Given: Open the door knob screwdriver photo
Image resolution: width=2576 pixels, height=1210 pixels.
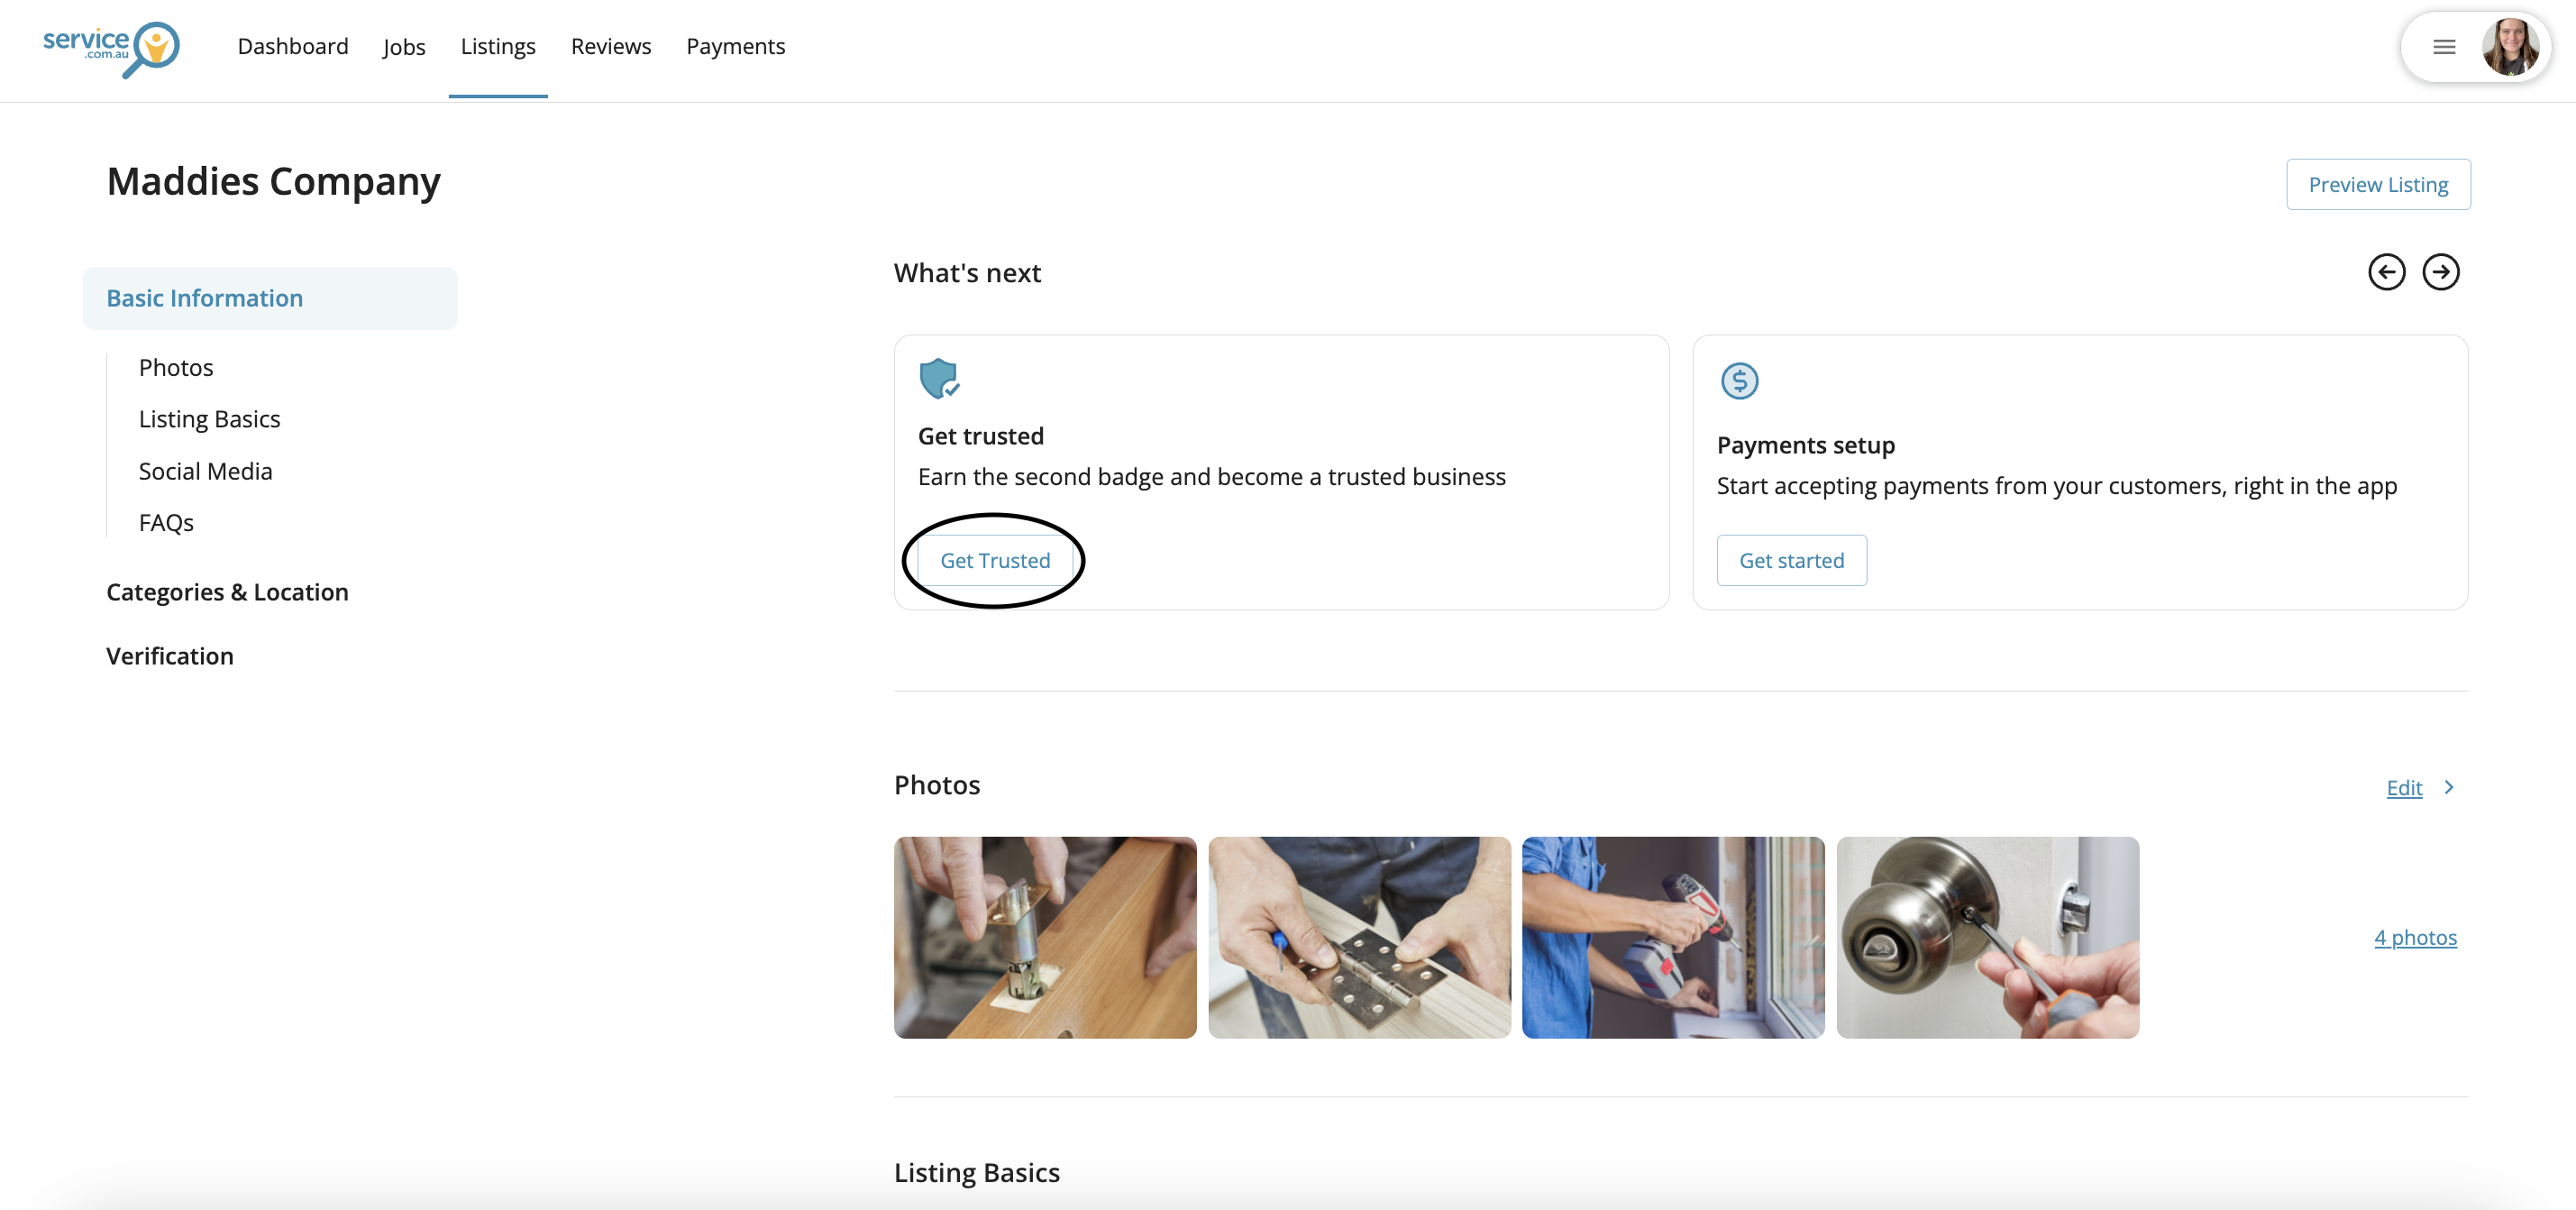Looking at the screenshot, I should tap(1987, 937).
